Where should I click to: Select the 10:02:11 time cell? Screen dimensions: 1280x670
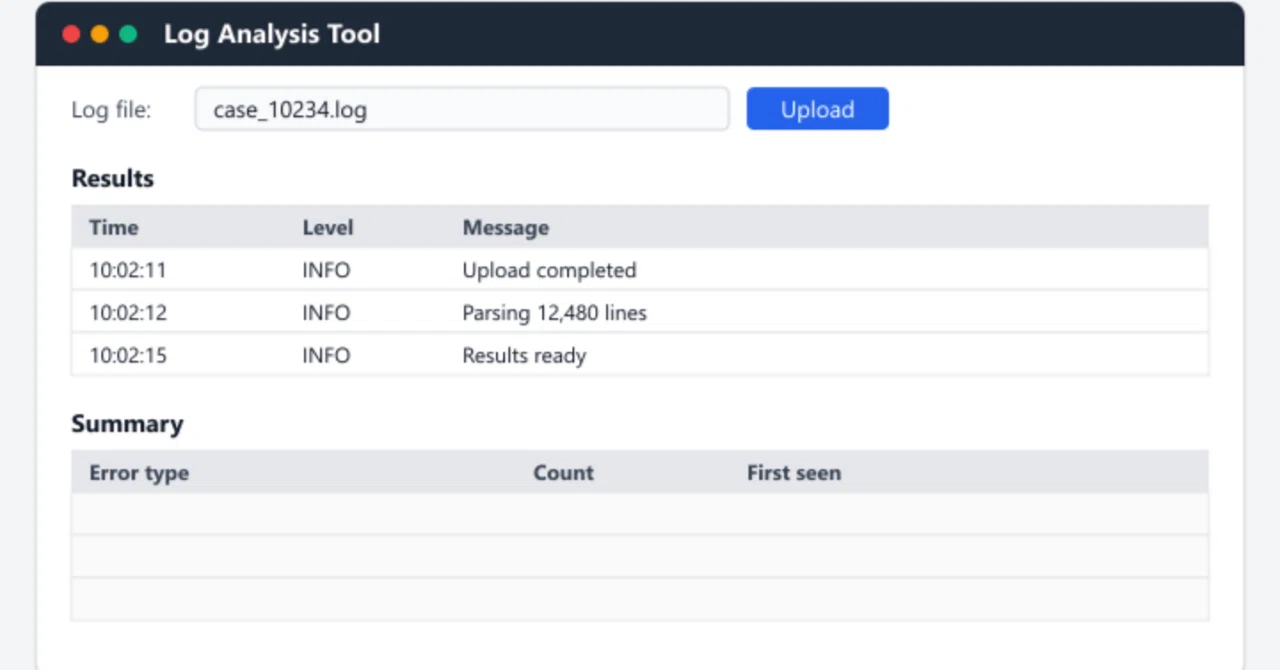(128, 270)
